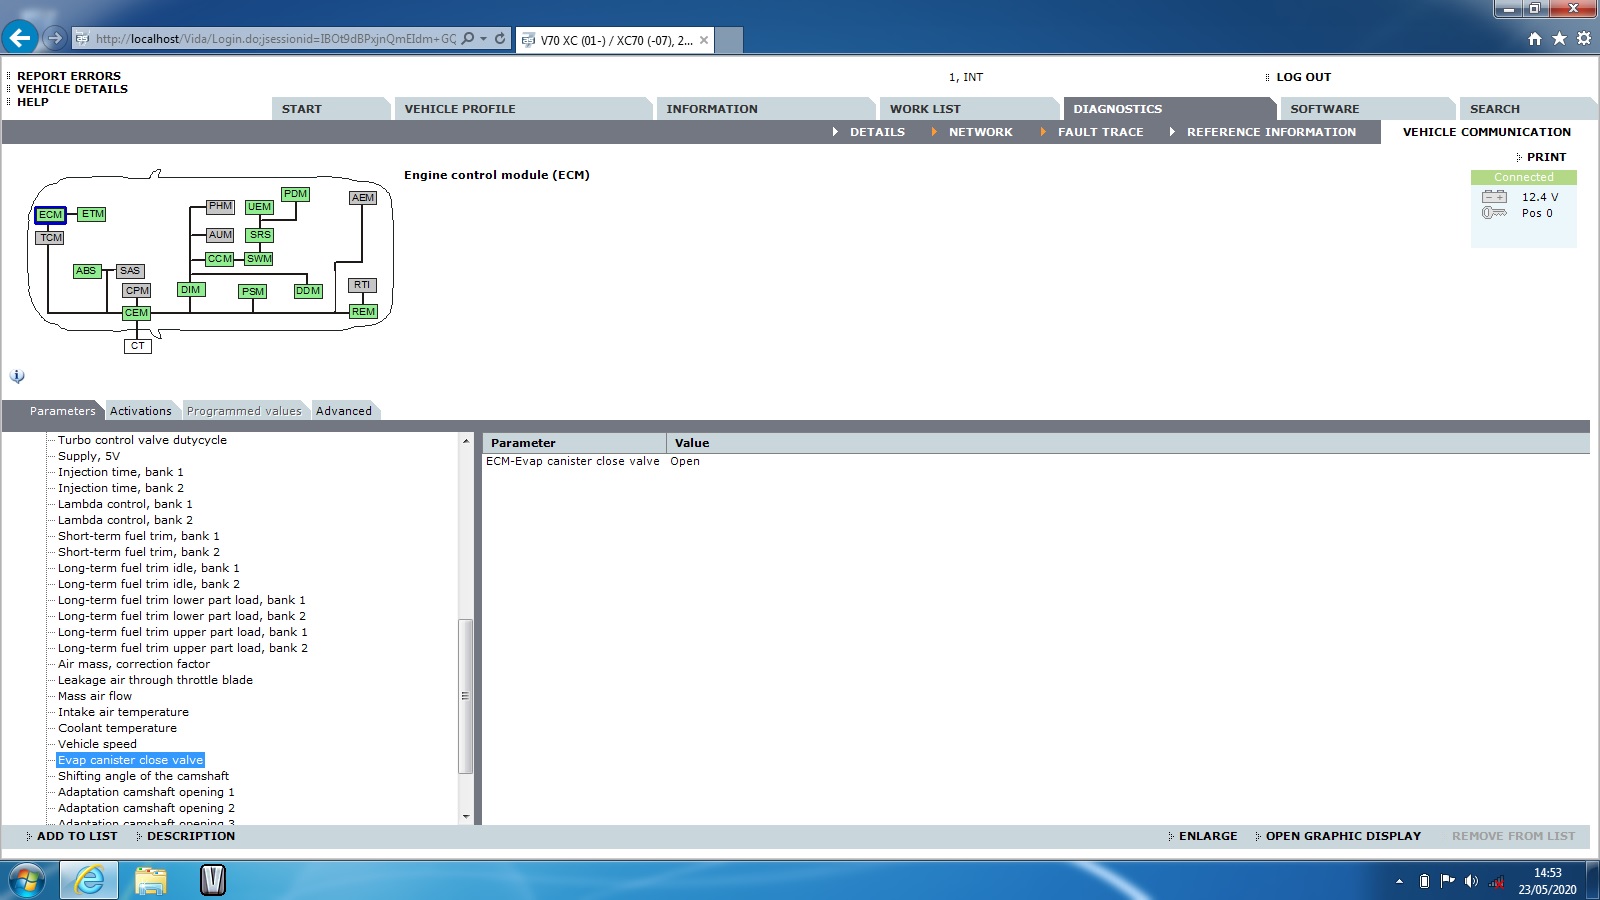This screenshot has height=900, width=1600.
Task: Select the SRS module node
Action: [260, 235]
